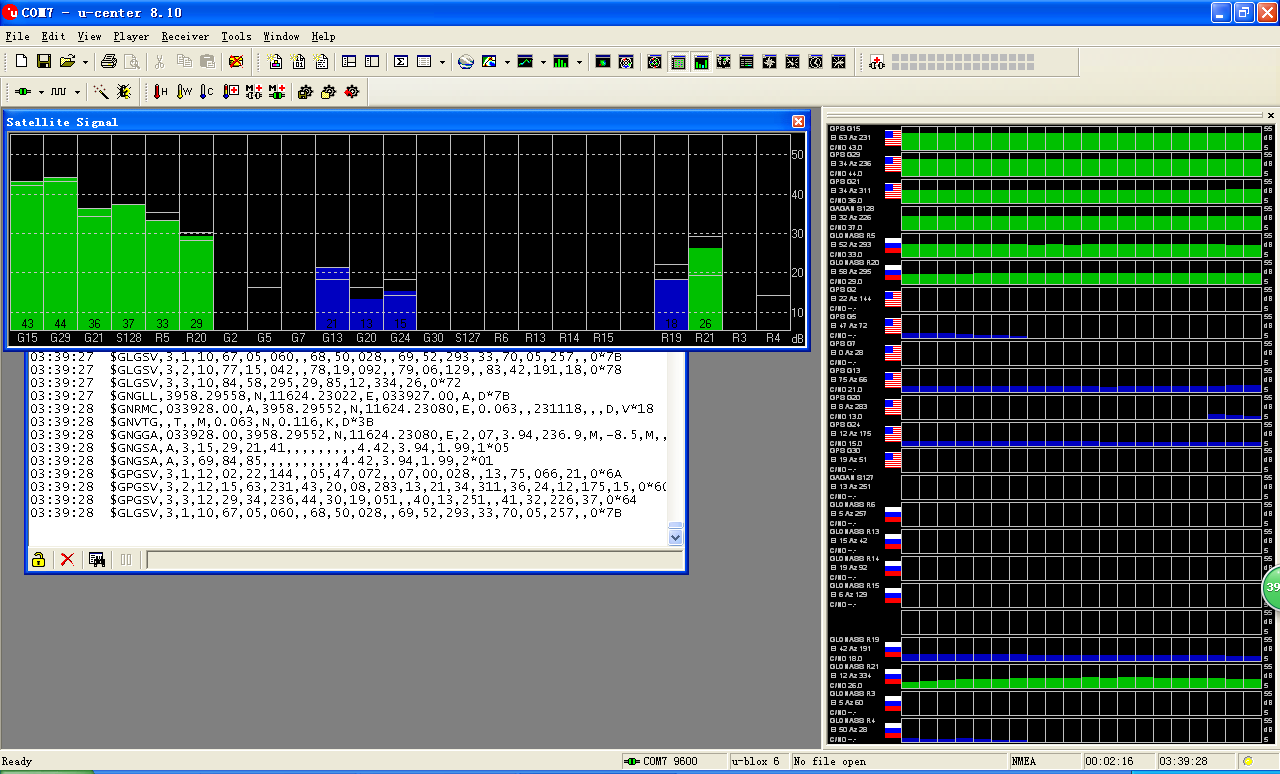Select the $GNRMC line in console
Viewport: 1280px width, 774px height.
click(x=341, y=408)
